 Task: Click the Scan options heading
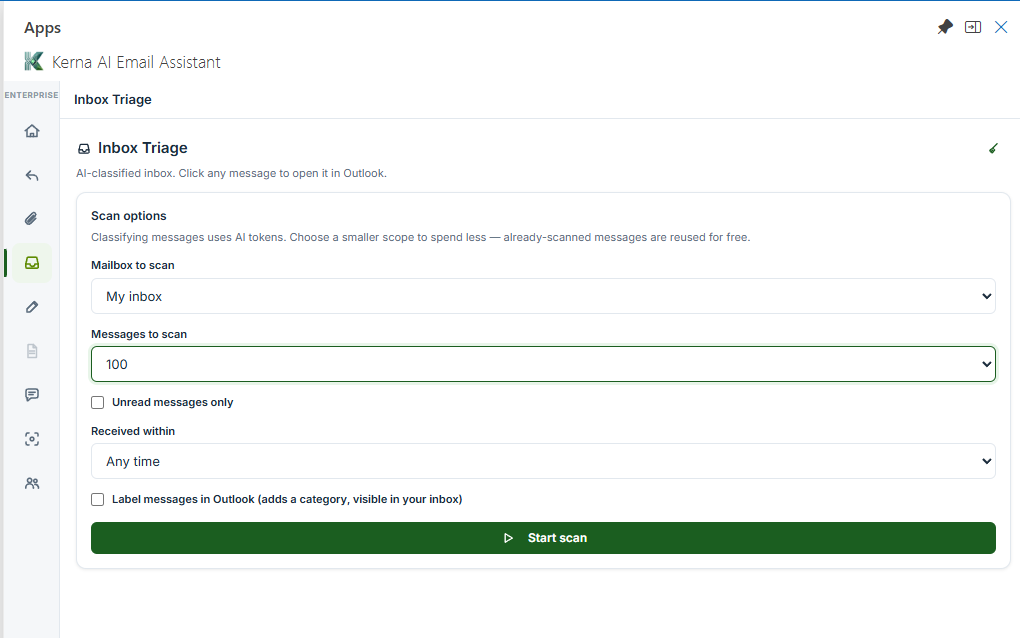(x=129, y=216)
